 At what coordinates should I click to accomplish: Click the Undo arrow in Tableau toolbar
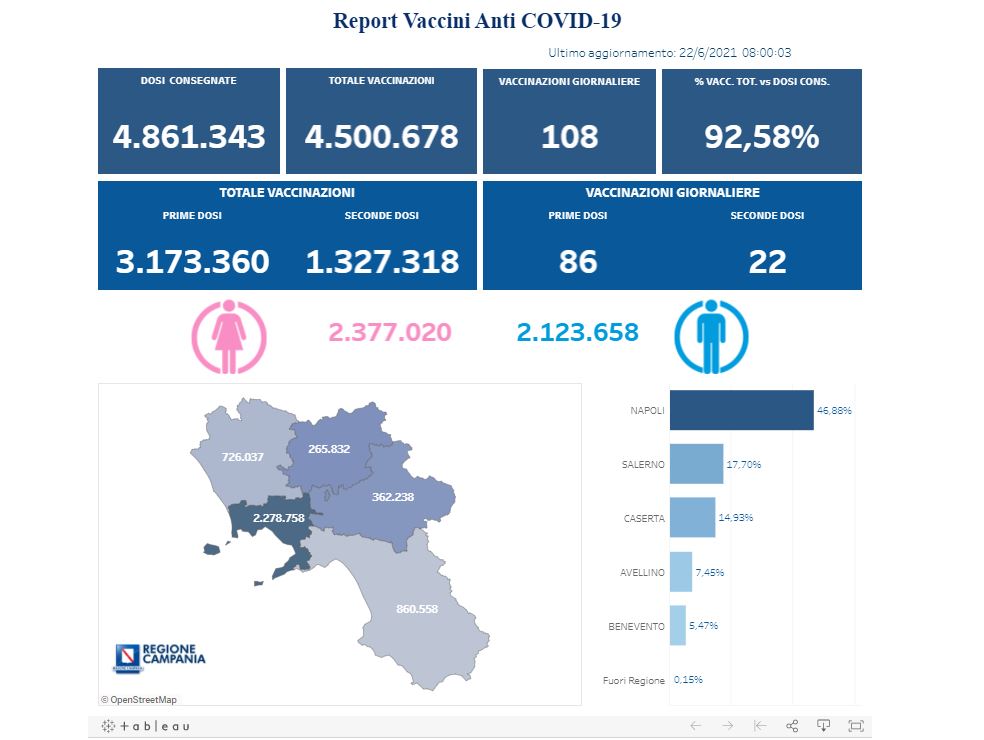coord(696,725)
